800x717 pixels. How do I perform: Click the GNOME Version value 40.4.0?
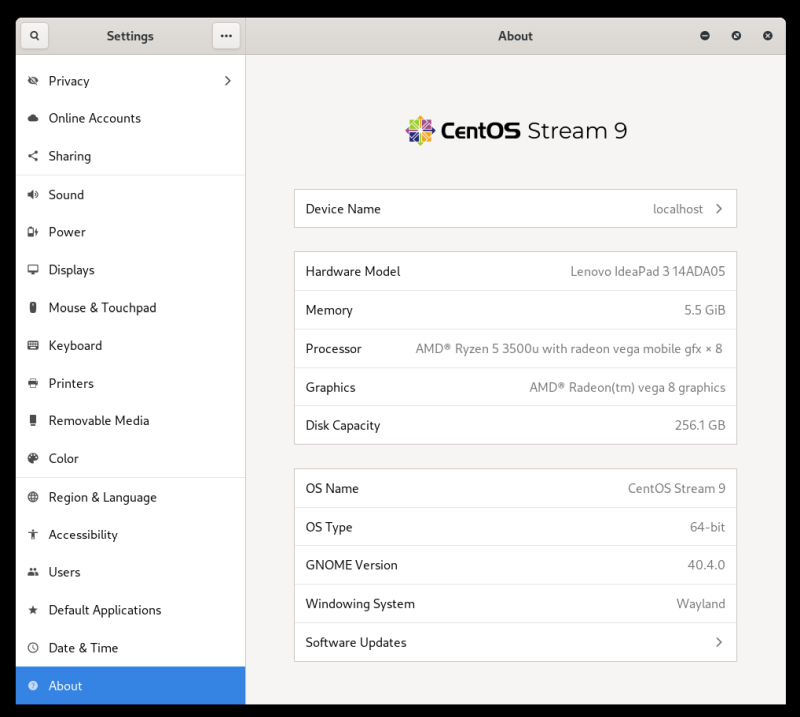point(706,565)
